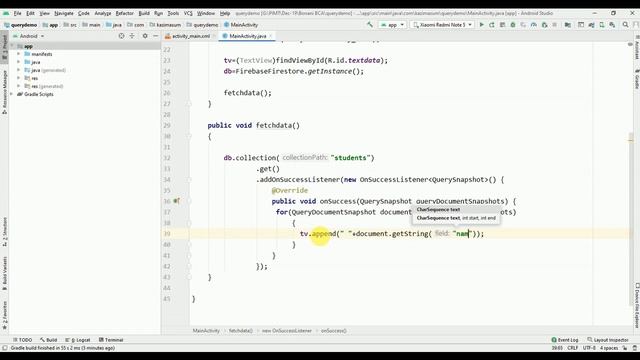This screenshot has height=360, width=640.
Task: Open the Build menu
Action: pos(144,13)
